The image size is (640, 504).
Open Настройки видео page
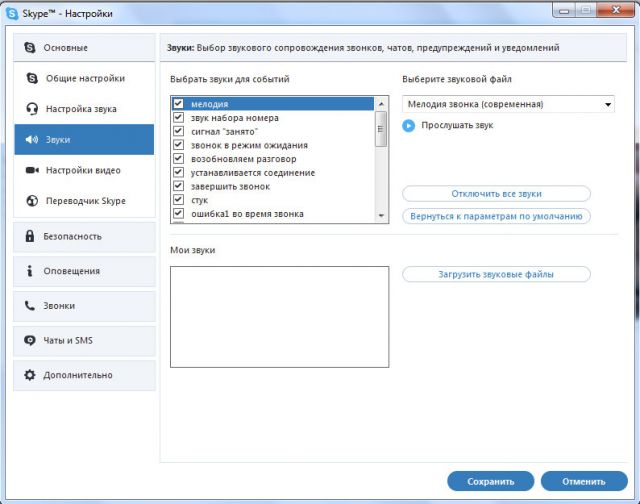[x=84, y=170]
